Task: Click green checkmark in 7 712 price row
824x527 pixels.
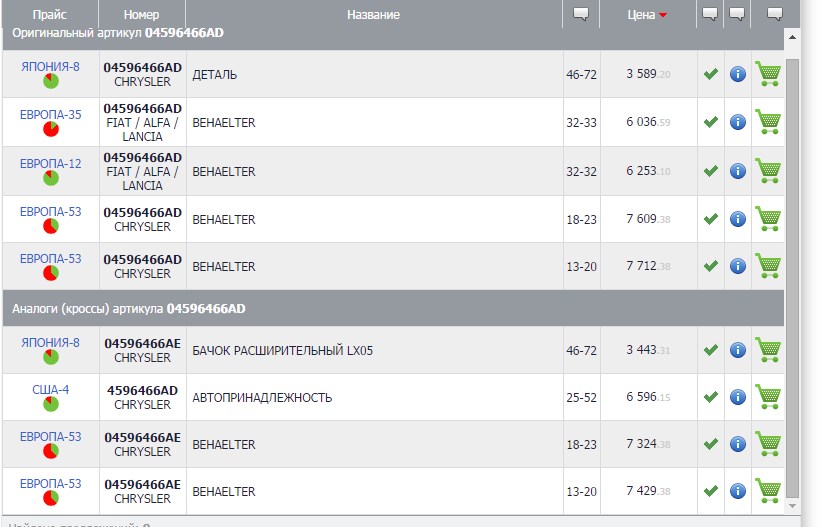Action: tap(710, 266)
